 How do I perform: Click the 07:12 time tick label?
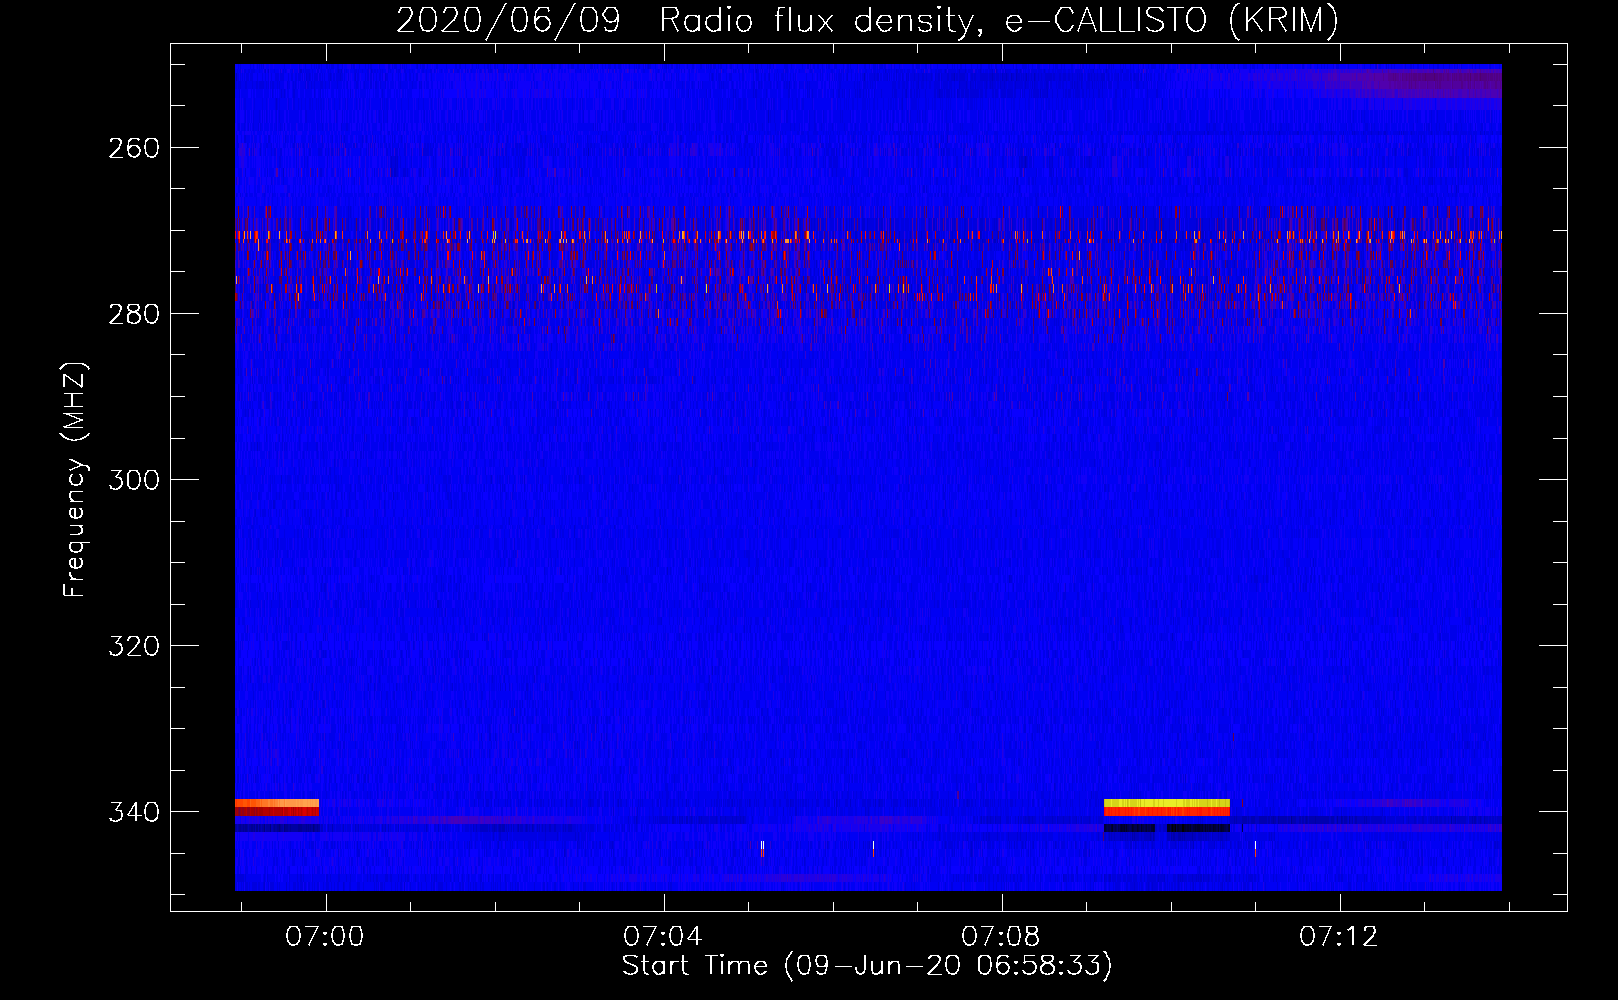pos(1339,937)
